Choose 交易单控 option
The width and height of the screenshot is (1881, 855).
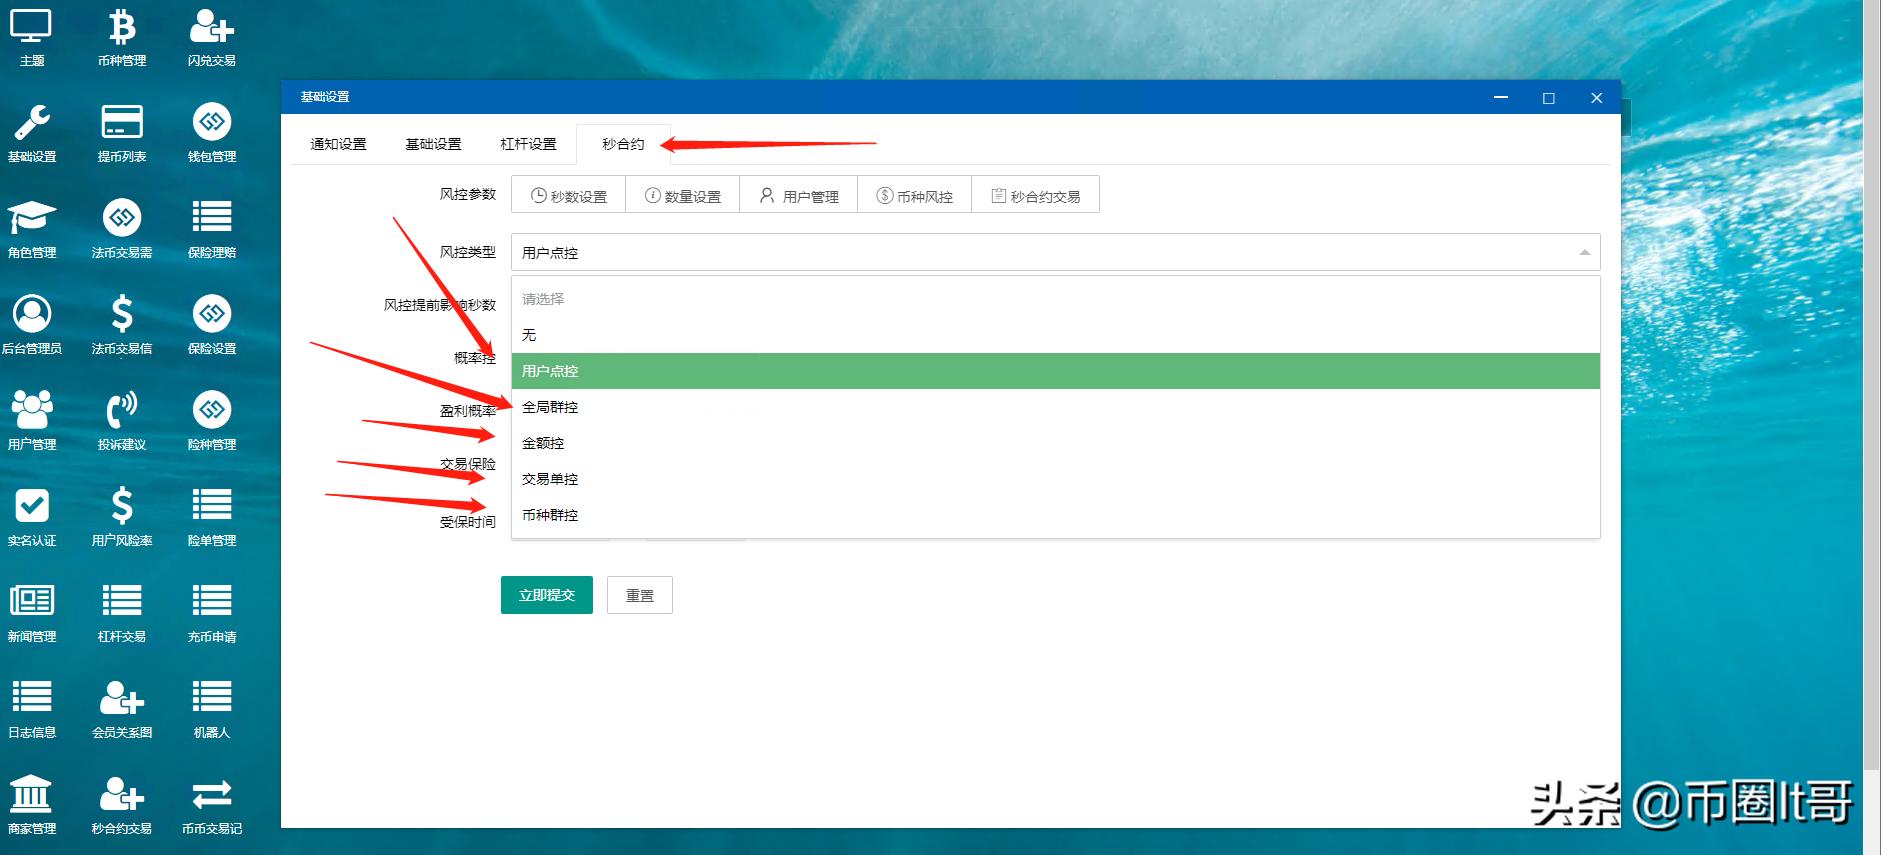click(1056, 479)
